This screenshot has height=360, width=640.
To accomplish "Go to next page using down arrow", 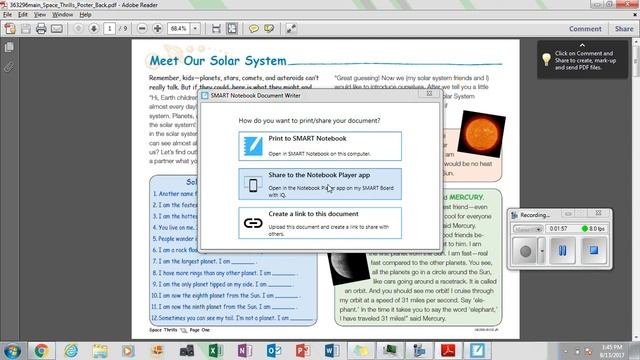I will [x=94, y=29].
